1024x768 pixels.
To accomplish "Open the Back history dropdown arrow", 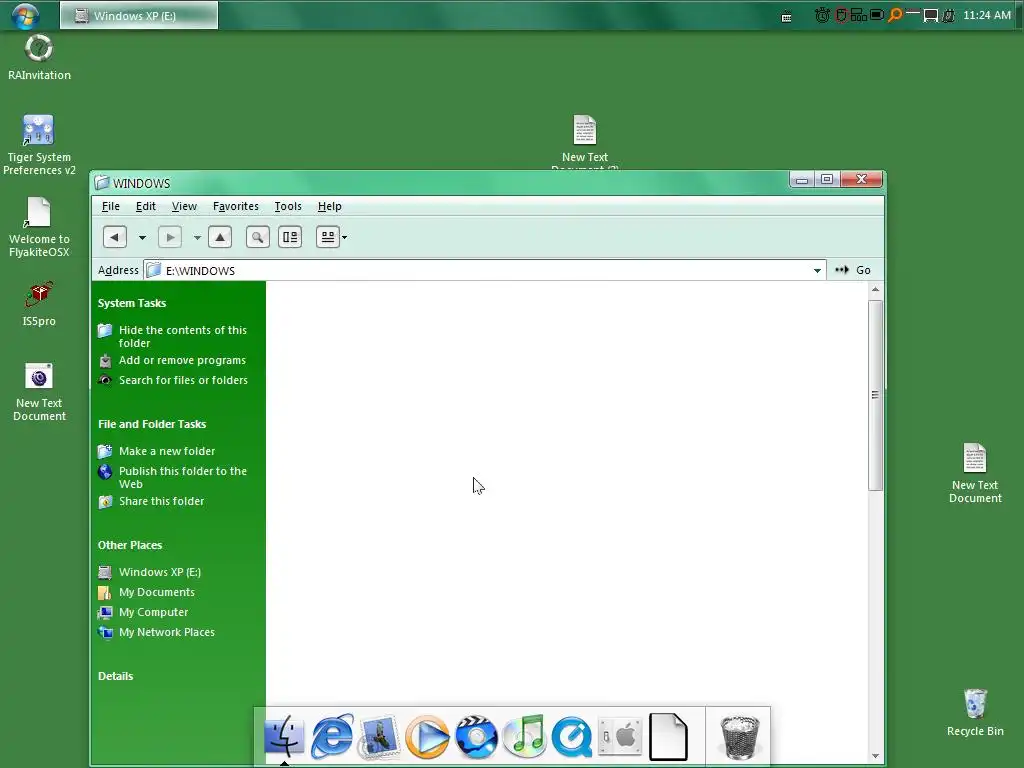I will pyautogui.click(x=142, y=238).
